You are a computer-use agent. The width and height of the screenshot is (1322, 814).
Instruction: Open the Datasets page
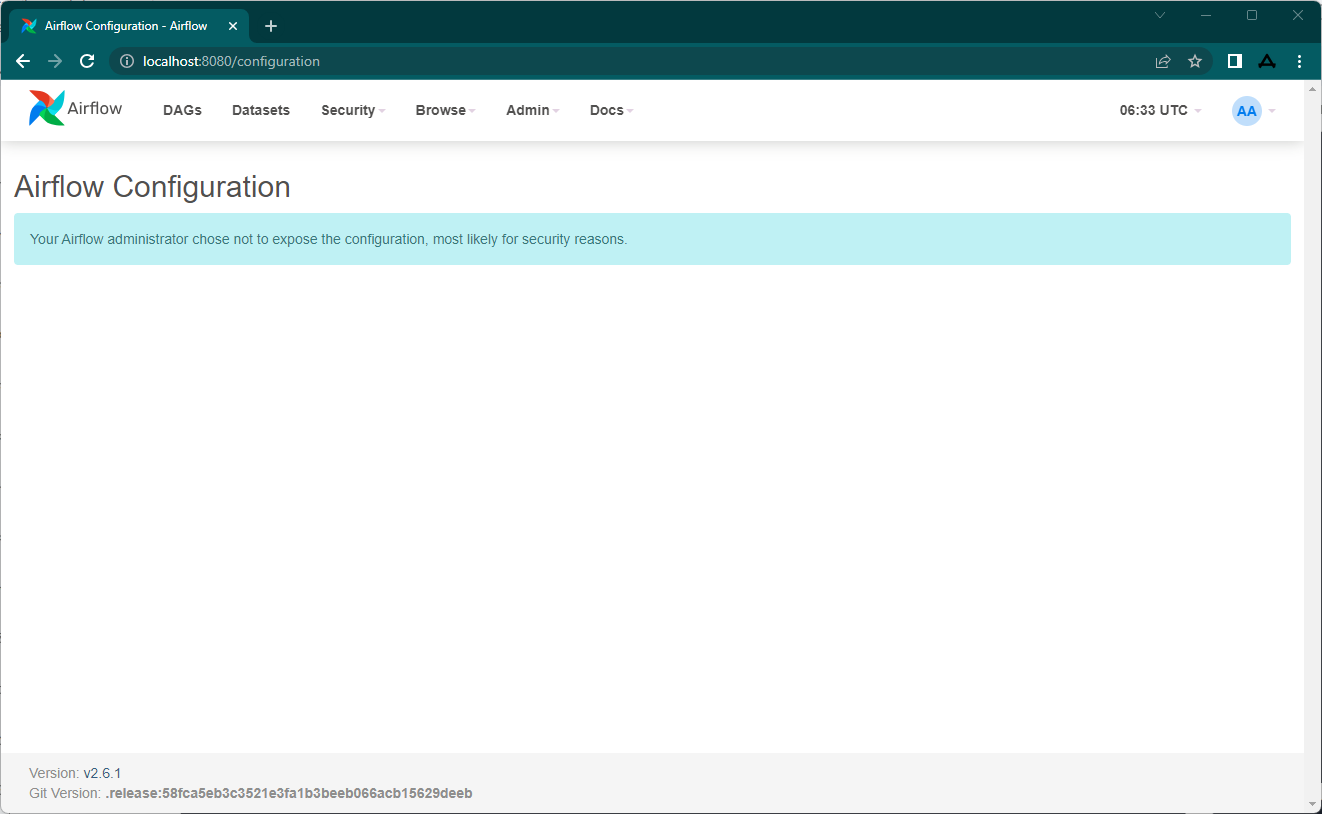[261, 110]
